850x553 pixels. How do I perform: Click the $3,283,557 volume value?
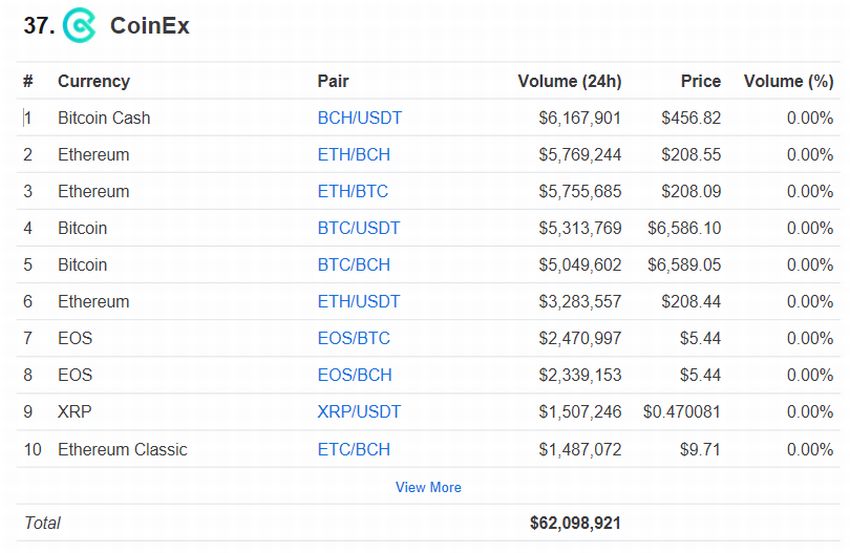pos(579,301)
